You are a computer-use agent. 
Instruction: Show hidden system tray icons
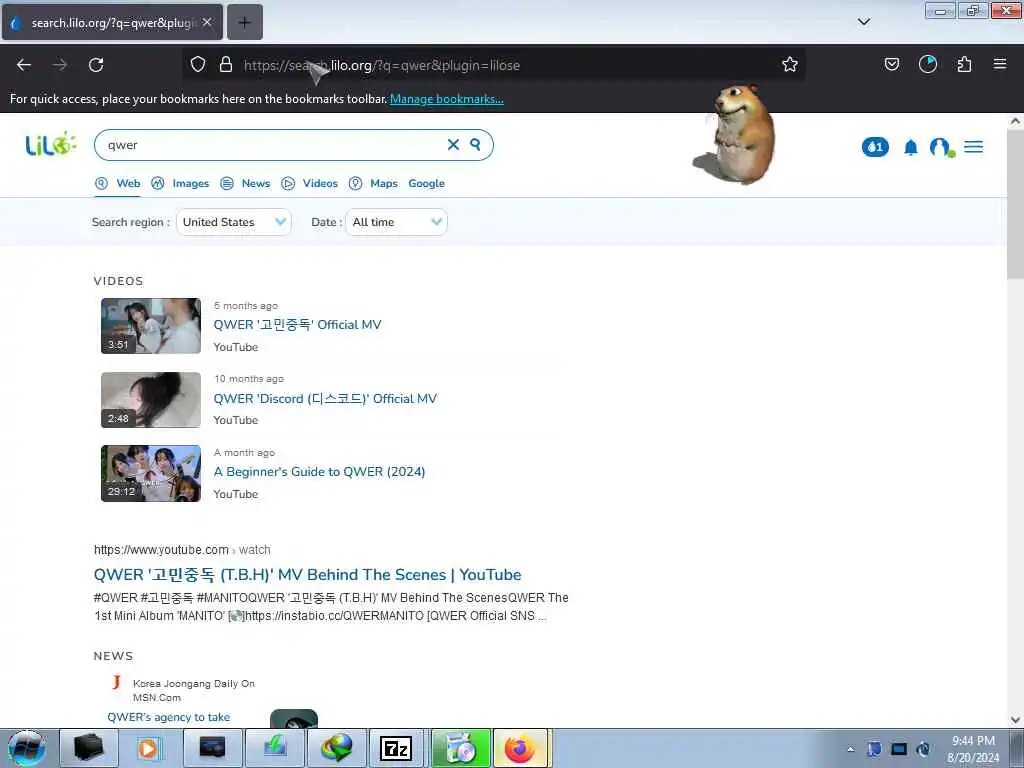coord(850,750)
